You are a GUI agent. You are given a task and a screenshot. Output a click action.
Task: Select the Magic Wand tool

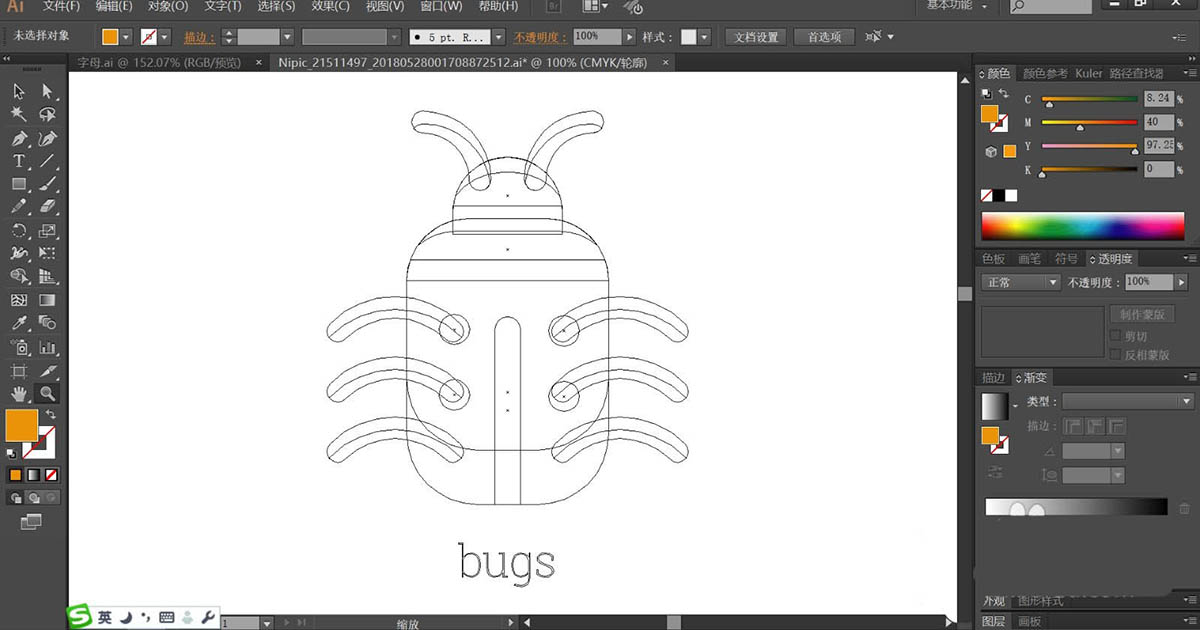pos(19,115)
